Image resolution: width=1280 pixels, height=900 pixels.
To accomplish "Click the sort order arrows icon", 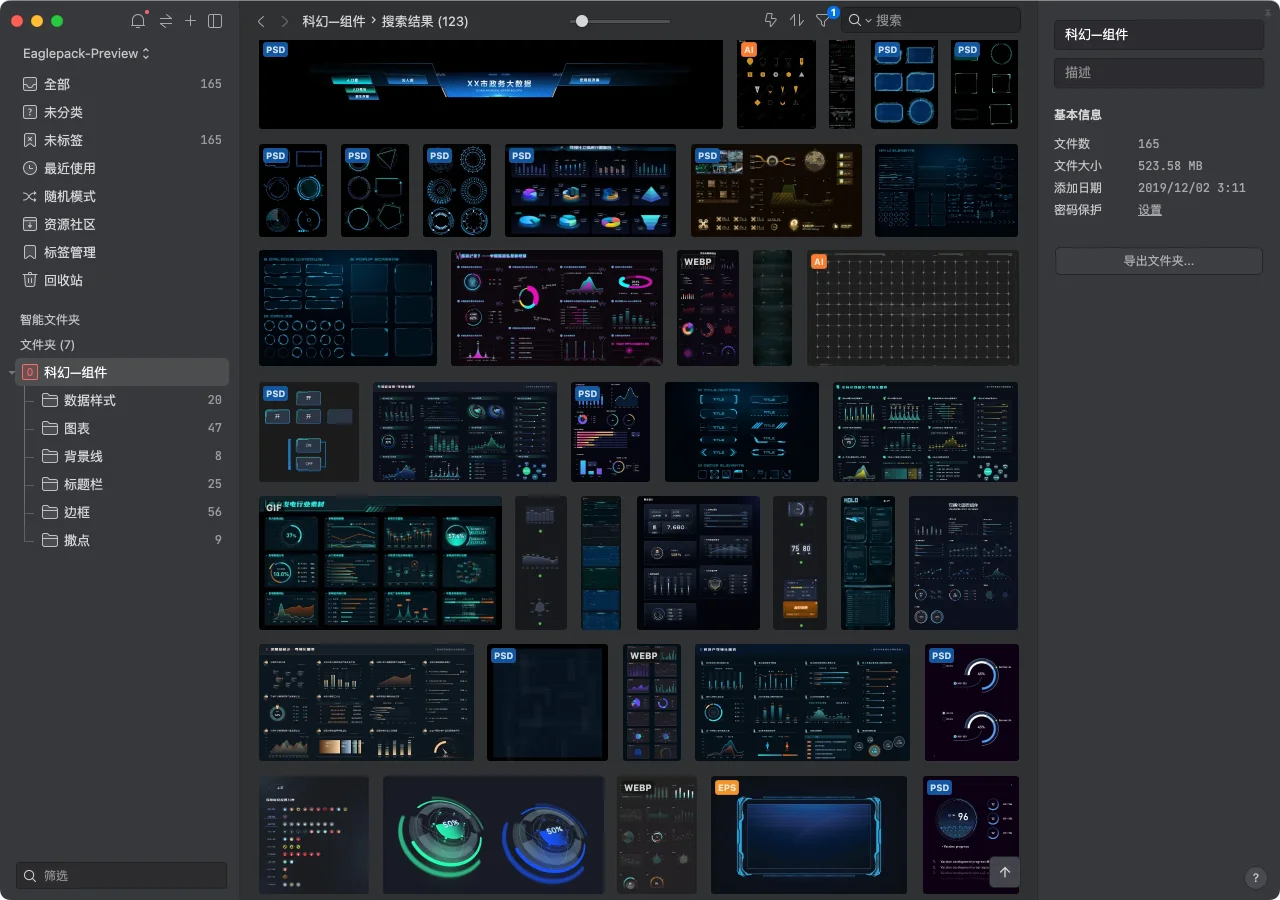I will pyautogui.click(x=797, y=21).
